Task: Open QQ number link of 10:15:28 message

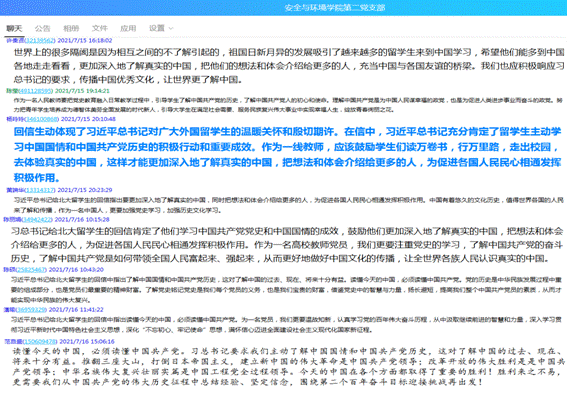Action: [37, 219]
